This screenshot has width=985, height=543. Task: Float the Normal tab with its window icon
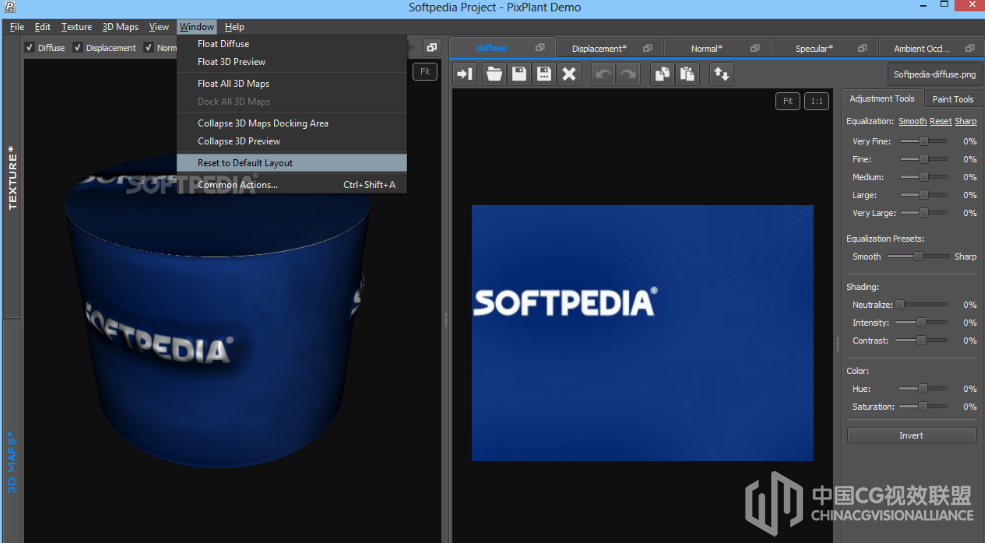[755, 48]
